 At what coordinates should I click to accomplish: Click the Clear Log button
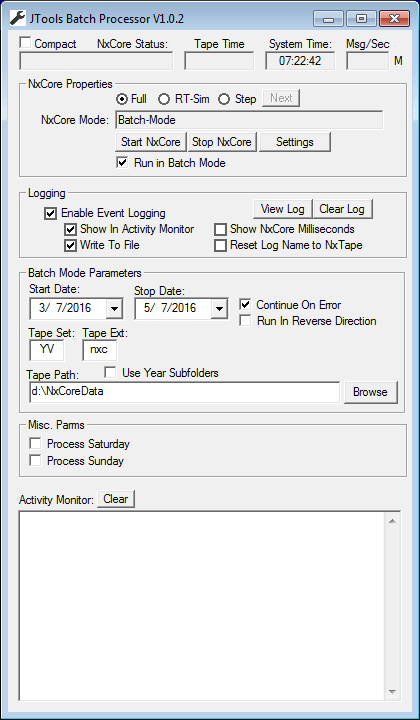[342, 209]
